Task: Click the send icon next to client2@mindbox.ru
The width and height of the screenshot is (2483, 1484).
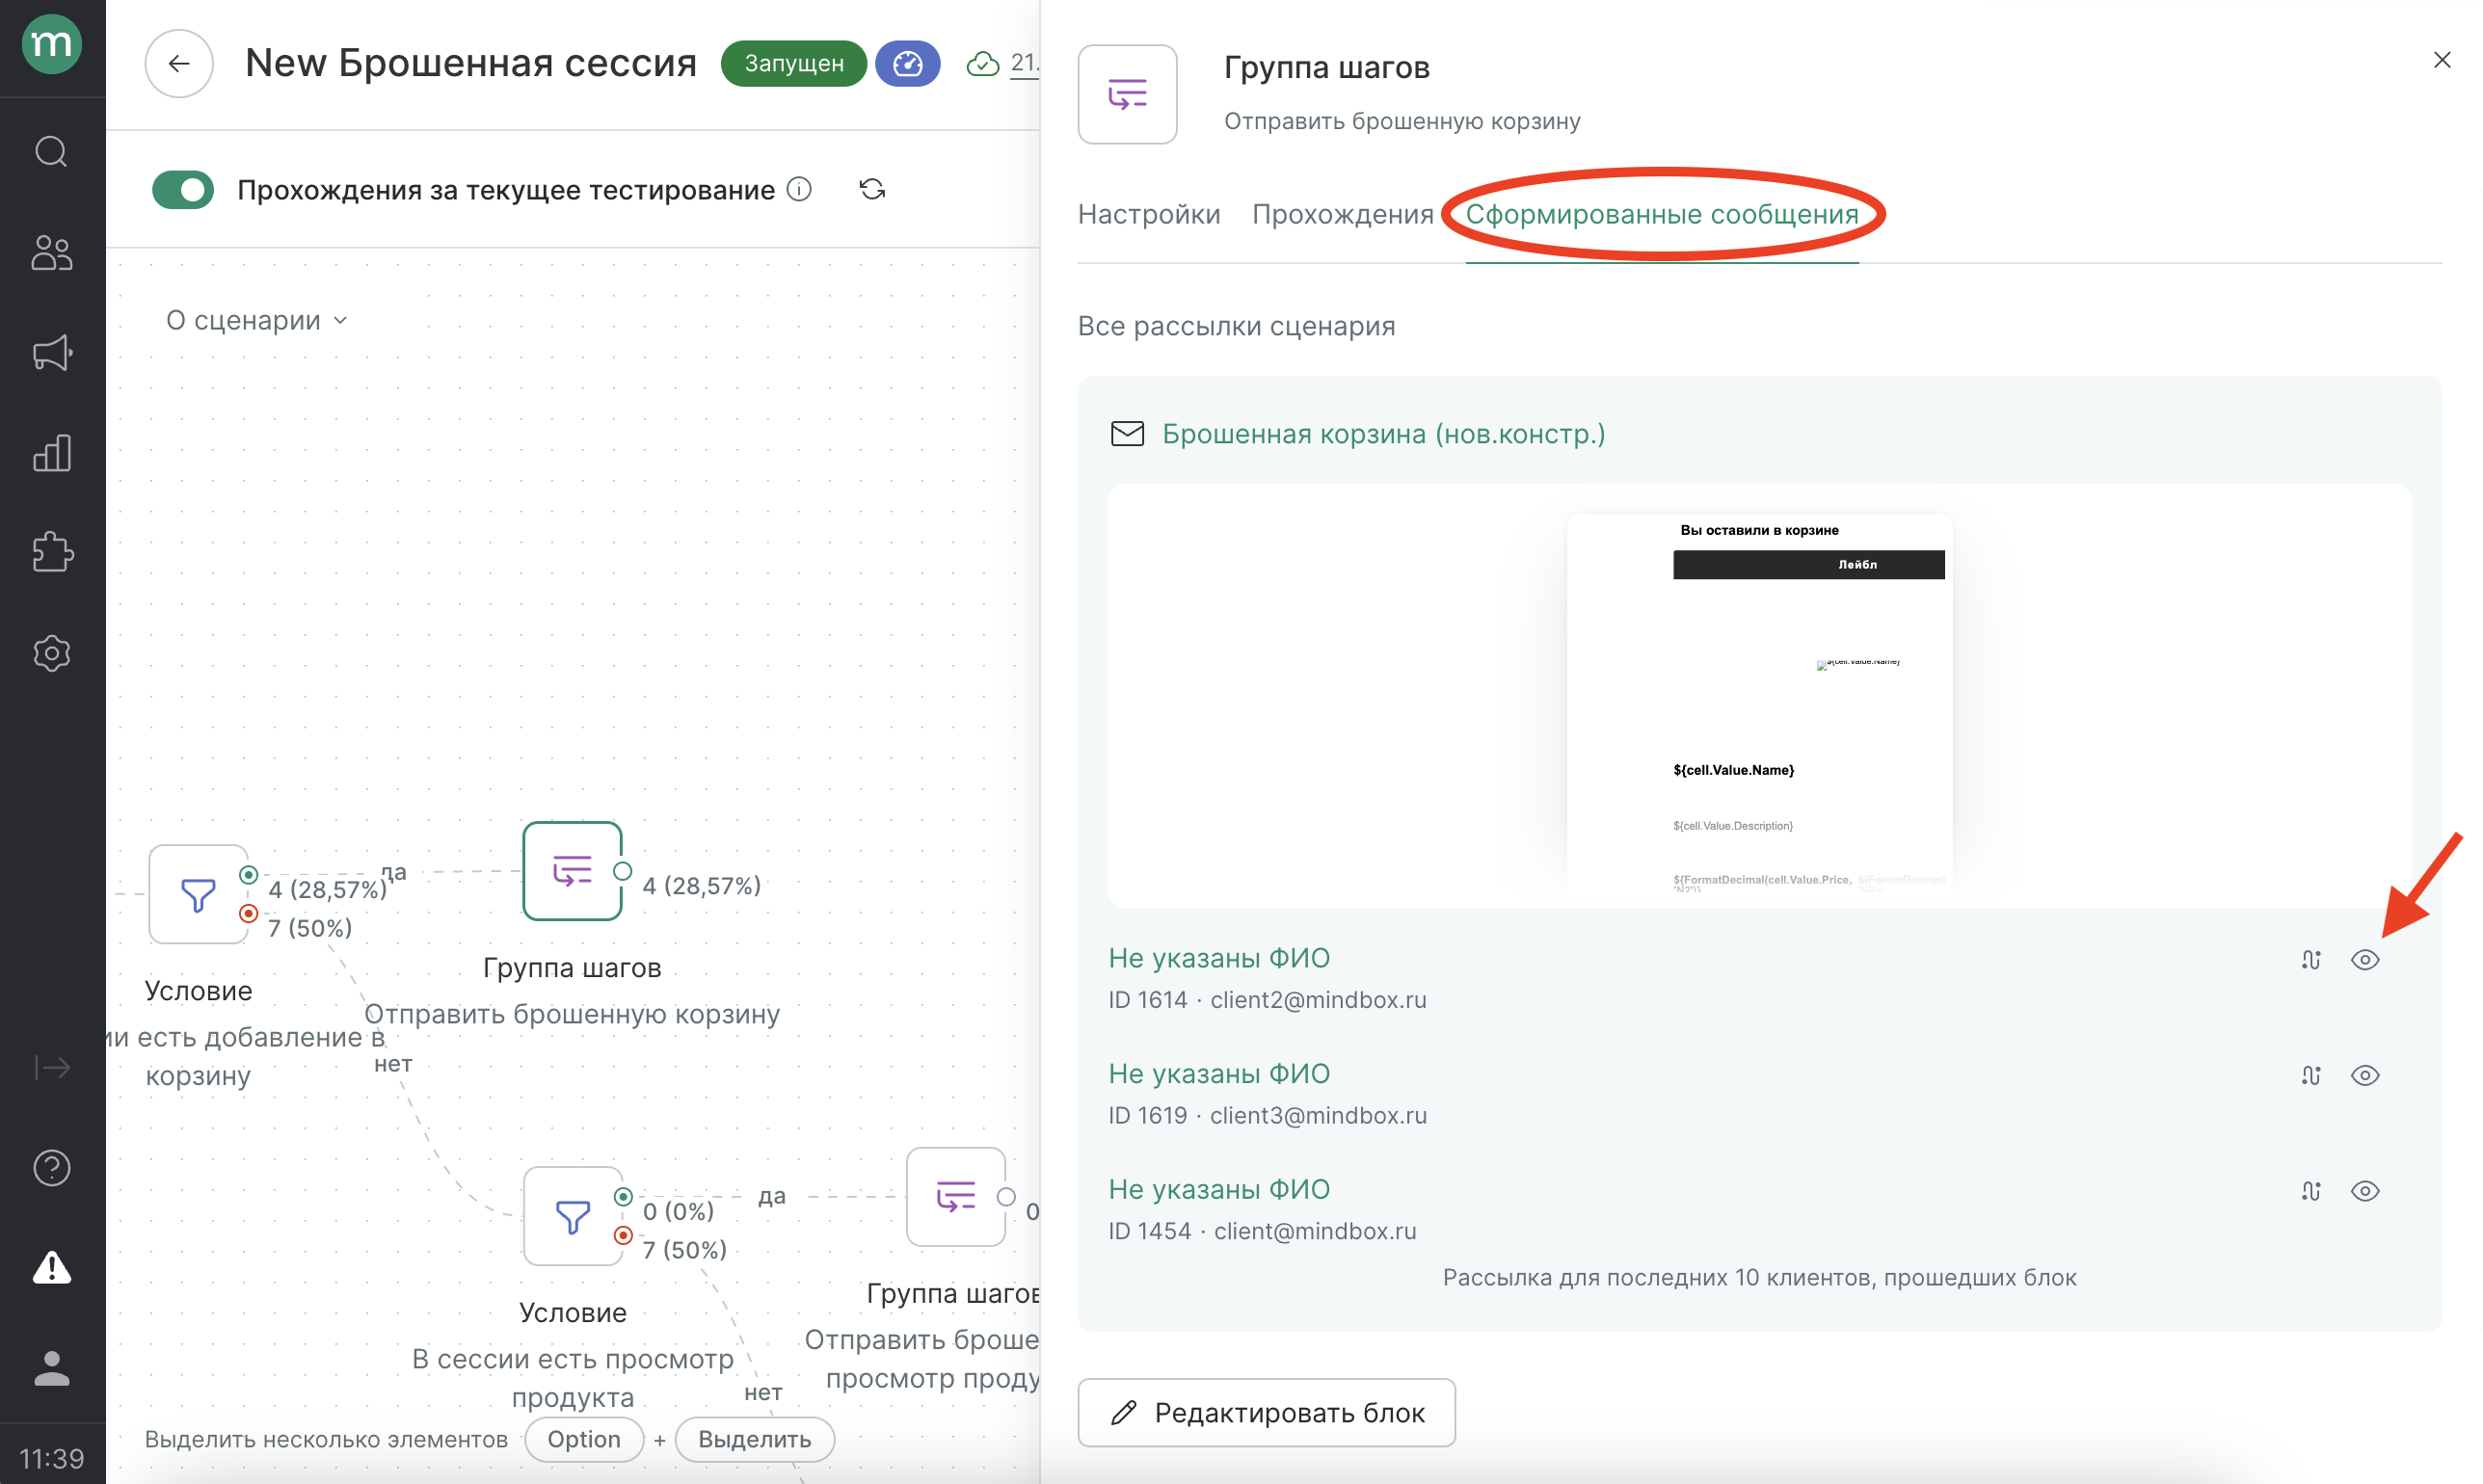Action: [2309, 960]
